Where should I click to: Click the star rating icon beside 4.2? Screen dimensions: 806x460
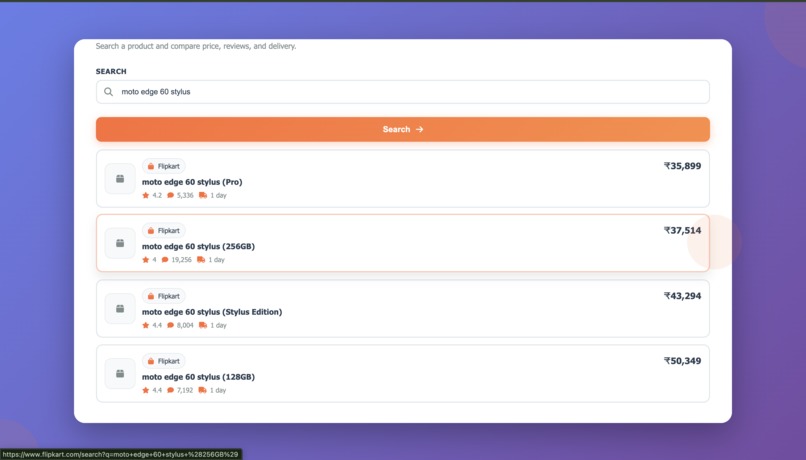click(145, 195)
